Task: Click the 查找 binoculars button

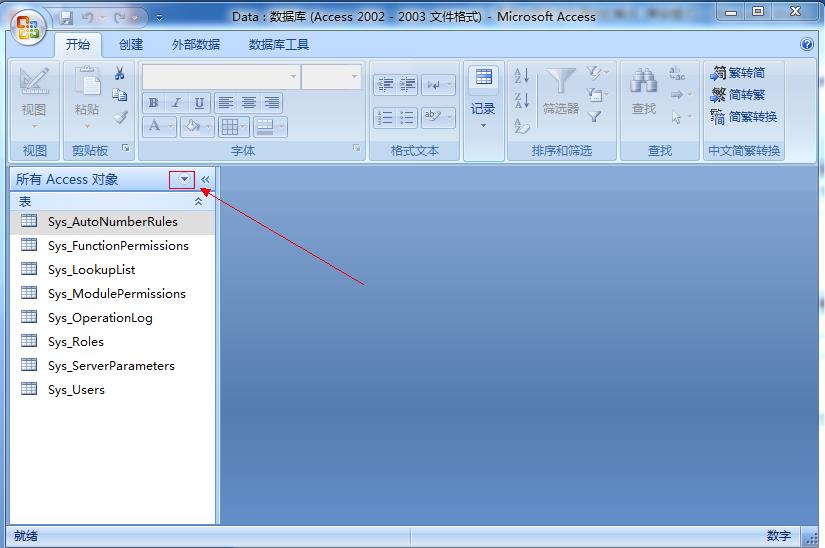Action: (643, 93)
